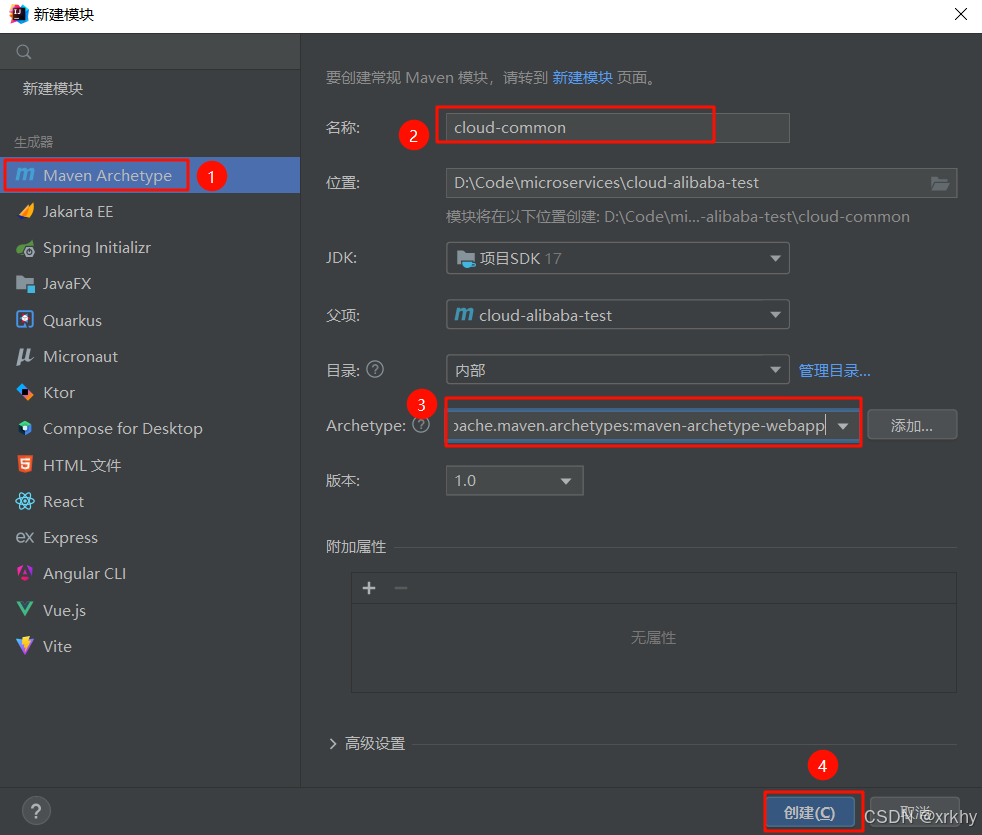Click the search magnifier icon
The height and width of the screenshot is (835, 982).
click(24, 52)
